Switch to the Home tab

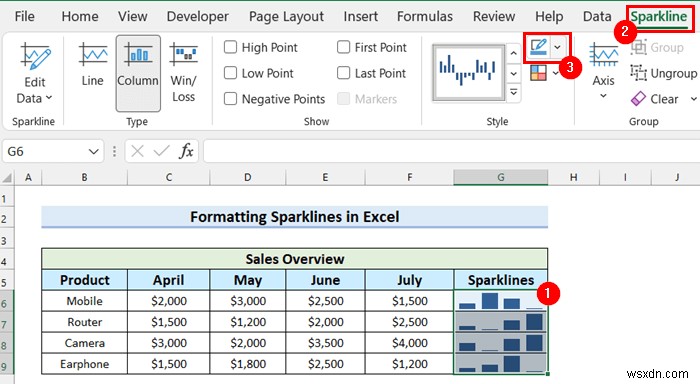click(x=80, y=17)
